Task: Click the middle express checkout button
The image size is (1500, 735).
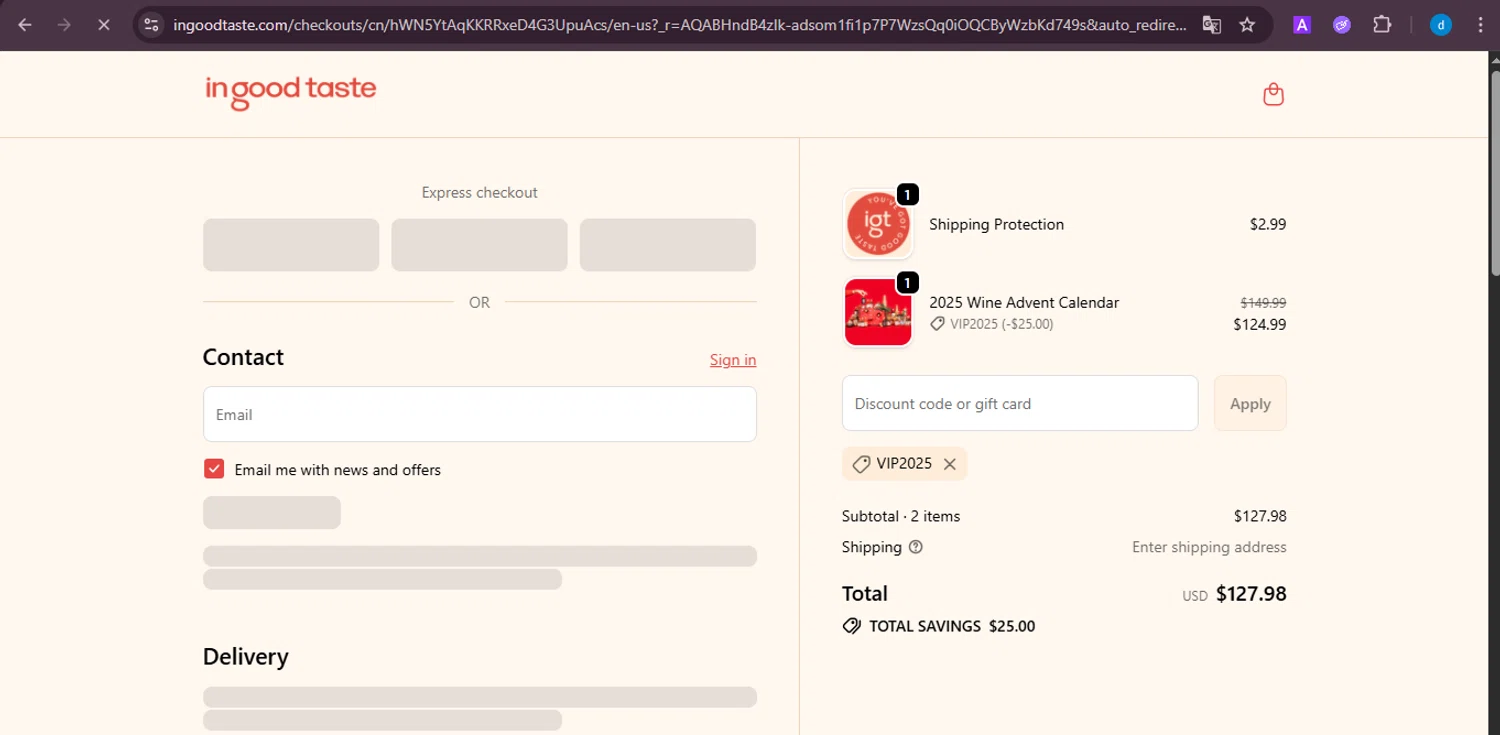Action: coord(479,245)
